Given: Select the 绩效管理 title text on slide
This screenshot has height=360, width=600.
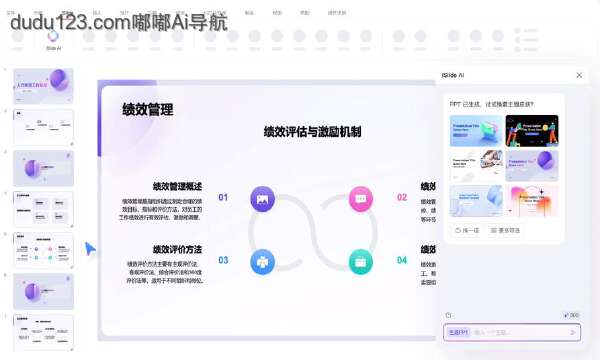Looking at the screenshot, I should 148,110.
